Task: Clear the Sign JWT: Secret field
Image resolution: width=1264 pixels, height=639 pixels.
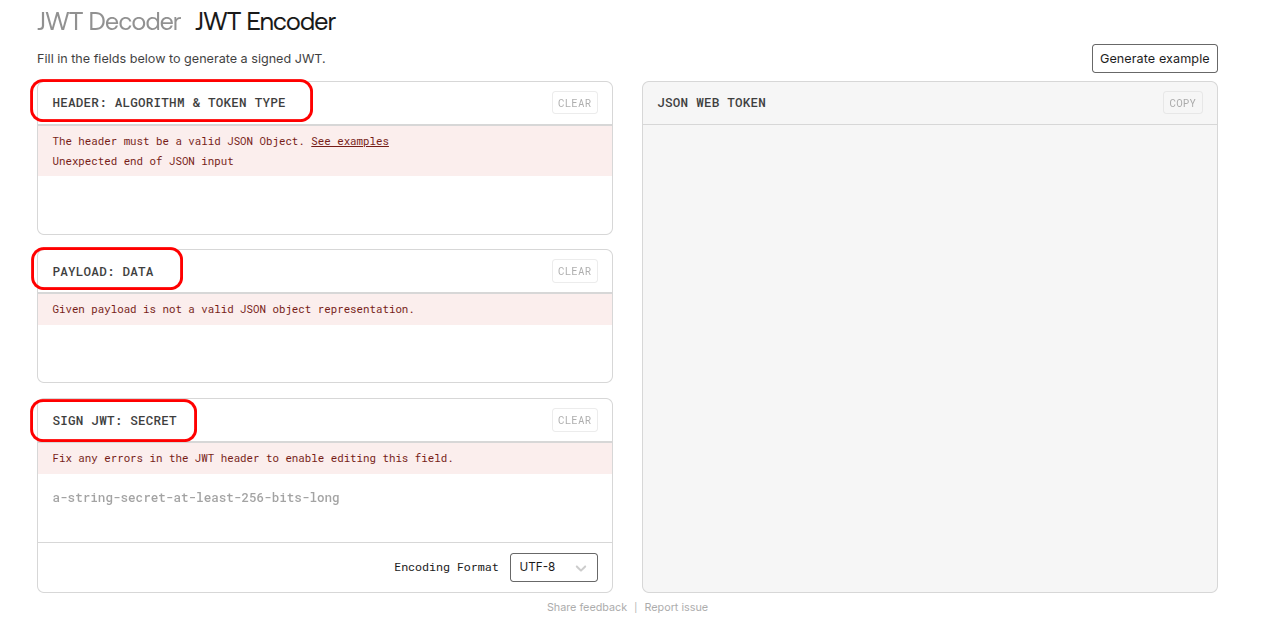Action: pyautogui.click(x=574, y=420)
